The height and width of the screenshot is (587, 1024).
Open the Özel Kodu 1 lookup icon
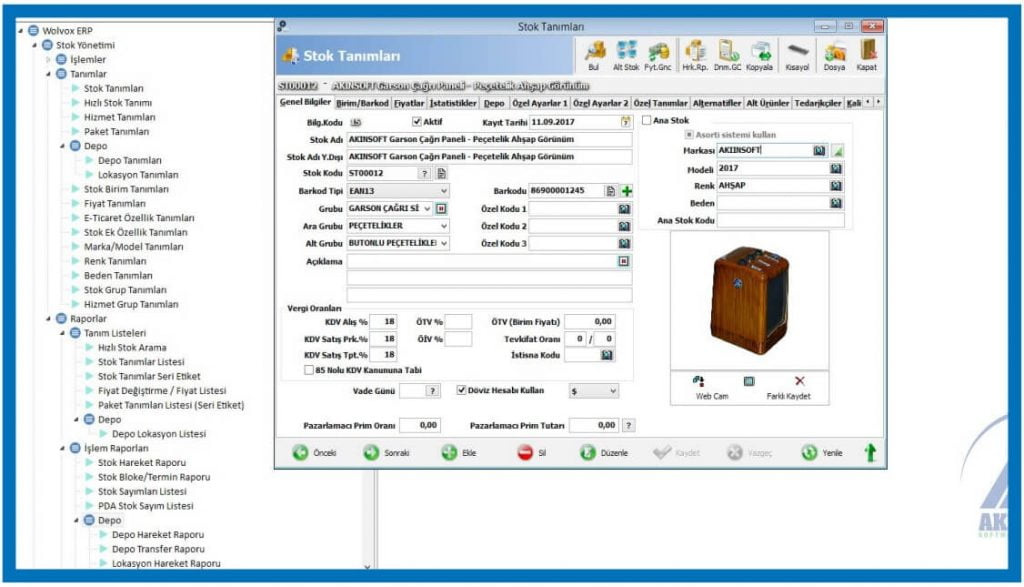click(x=624, y=209)
